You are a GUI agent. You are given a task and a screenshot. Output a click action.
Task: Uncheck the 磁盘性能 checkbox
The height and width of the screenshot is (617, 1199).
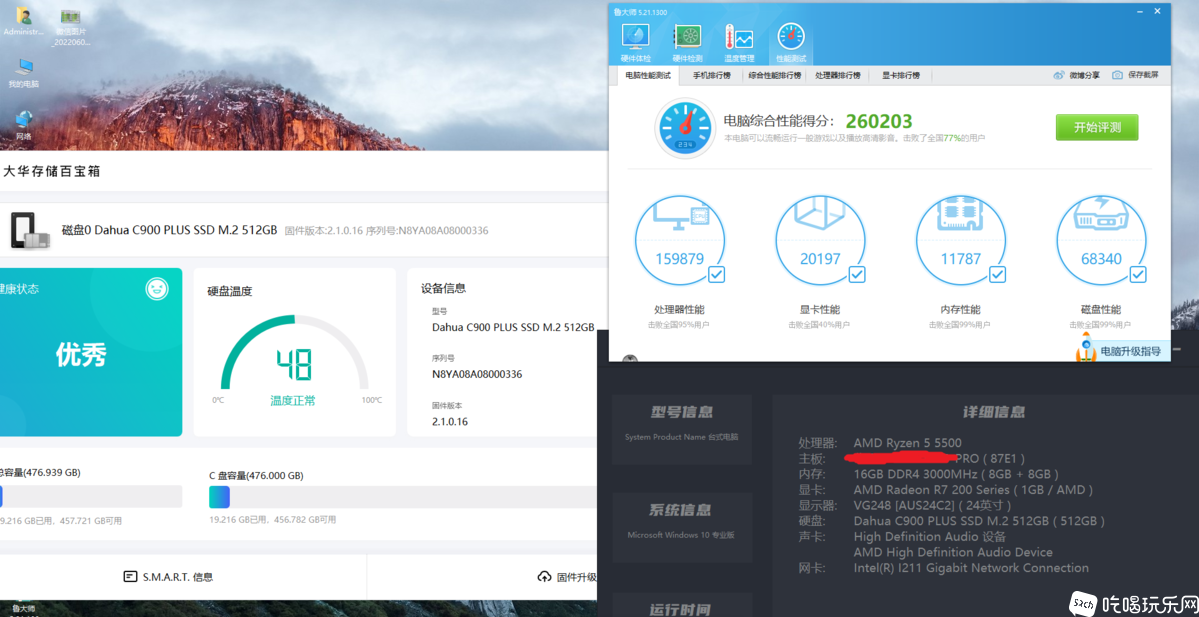(1138, 274)
